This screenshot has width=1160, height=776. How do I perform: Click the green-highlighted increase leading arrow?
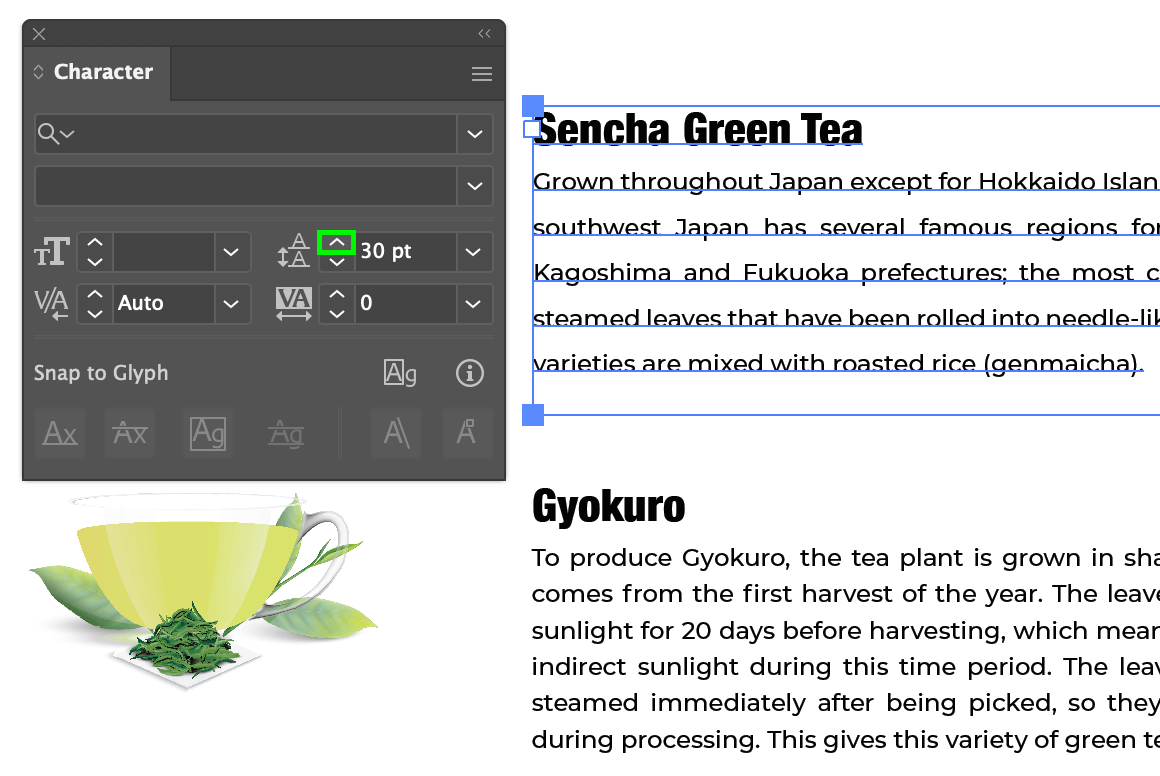(x=337, y=240)
